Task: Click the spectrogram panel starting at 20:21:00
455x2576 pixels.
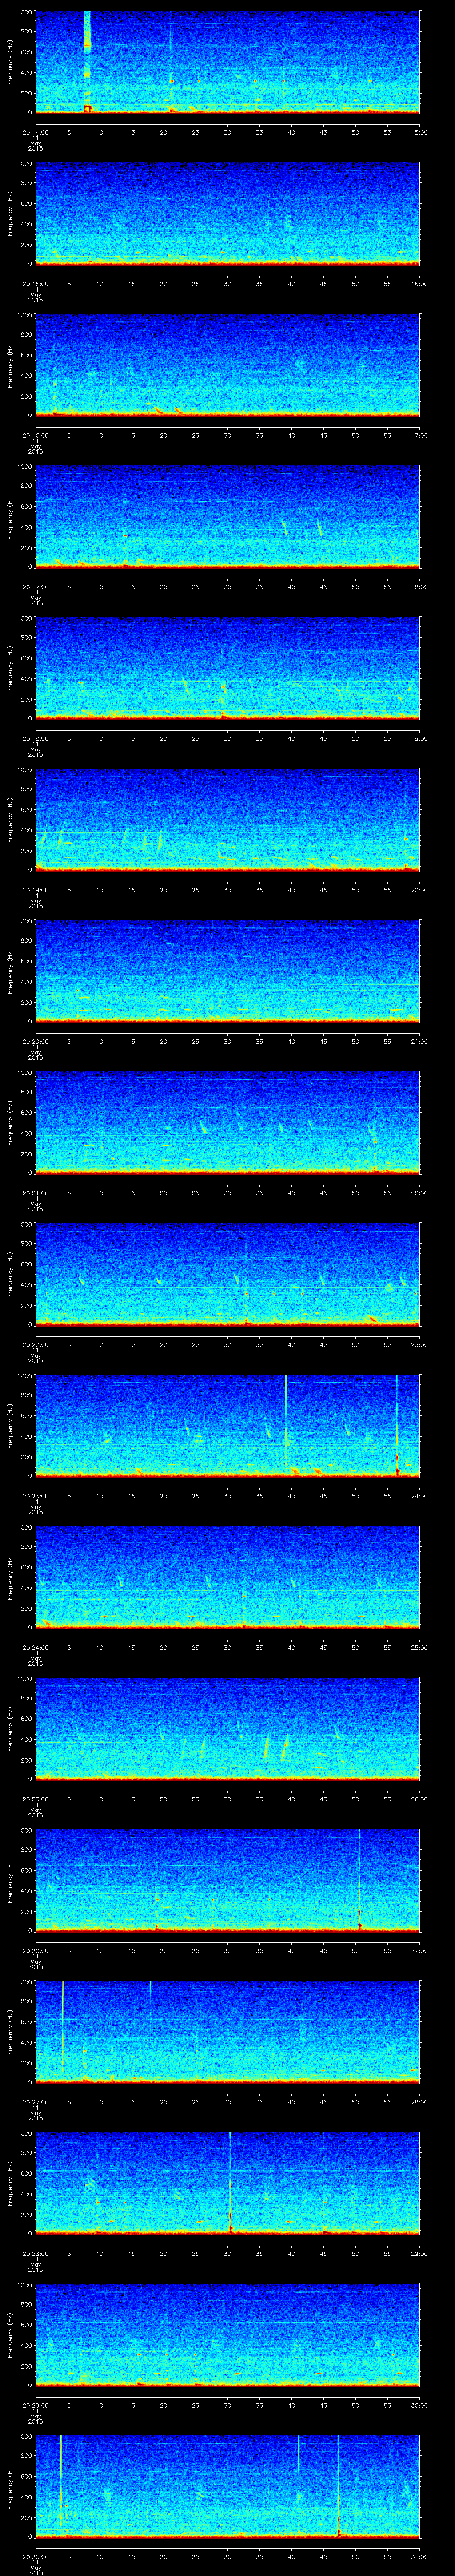Action: [228, 1123]
